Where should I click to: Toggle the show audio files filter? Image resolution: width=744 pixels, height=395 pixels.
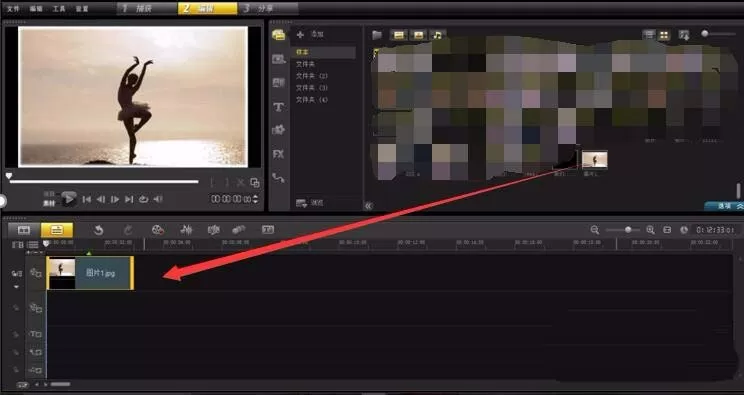click(x=437, y=35)
